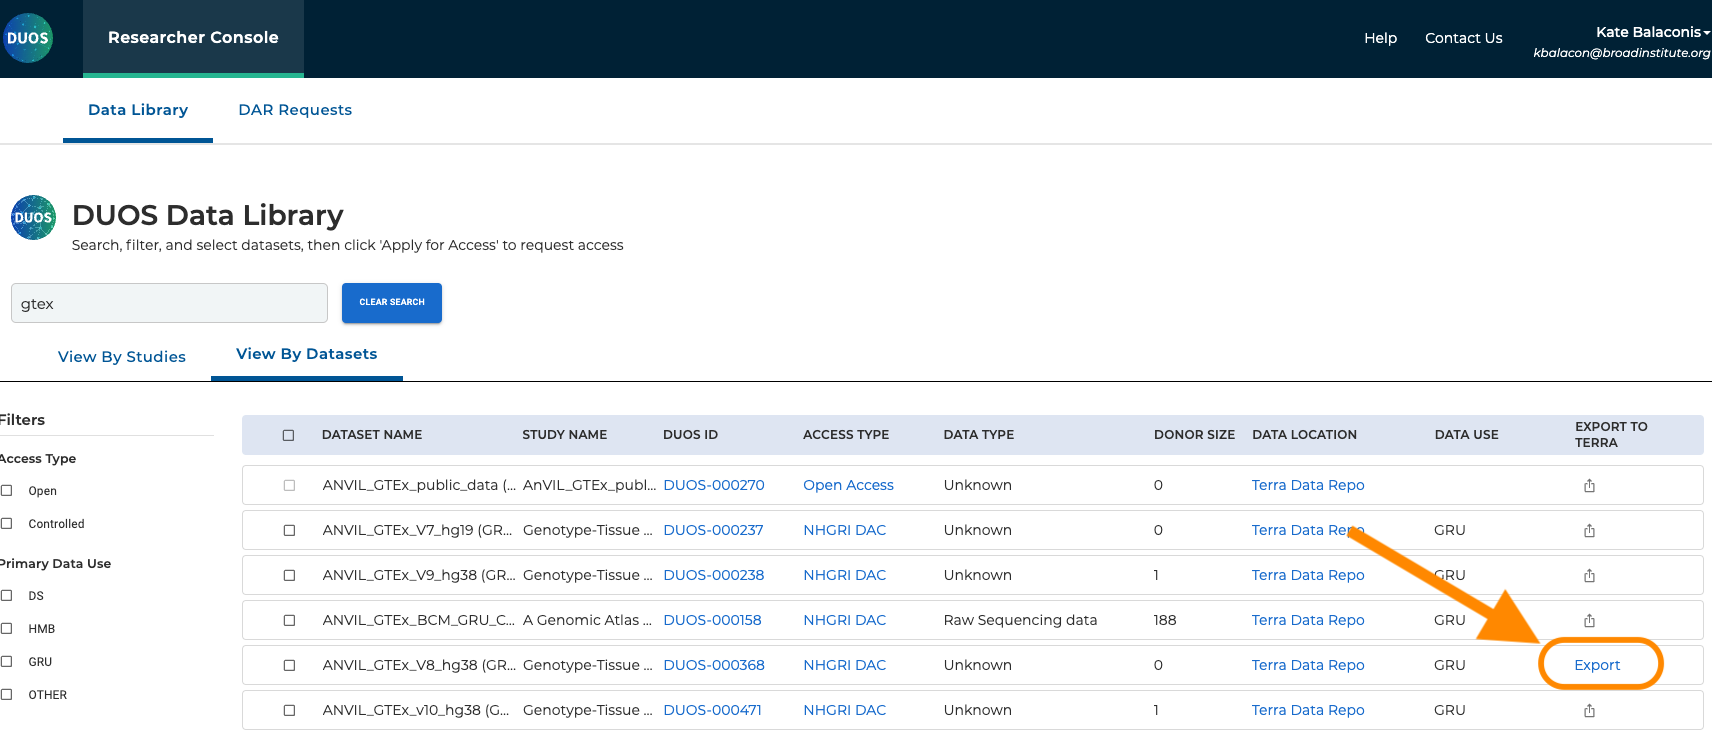The image size is (1712, 734).
Task: Click NHGRI DAC link for DUOS-000158
Action: (844, 620)
